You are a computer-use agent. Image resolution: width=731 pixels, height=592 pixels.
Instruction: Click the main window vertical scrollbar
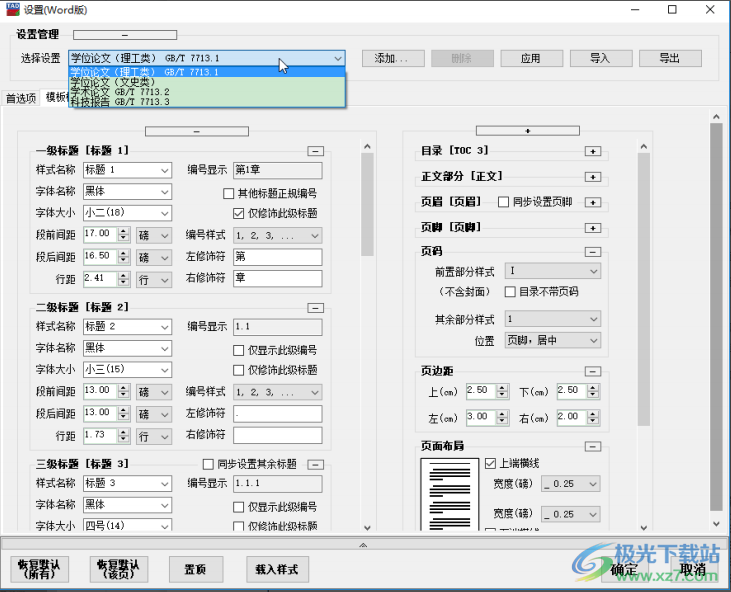click(716, 317)
